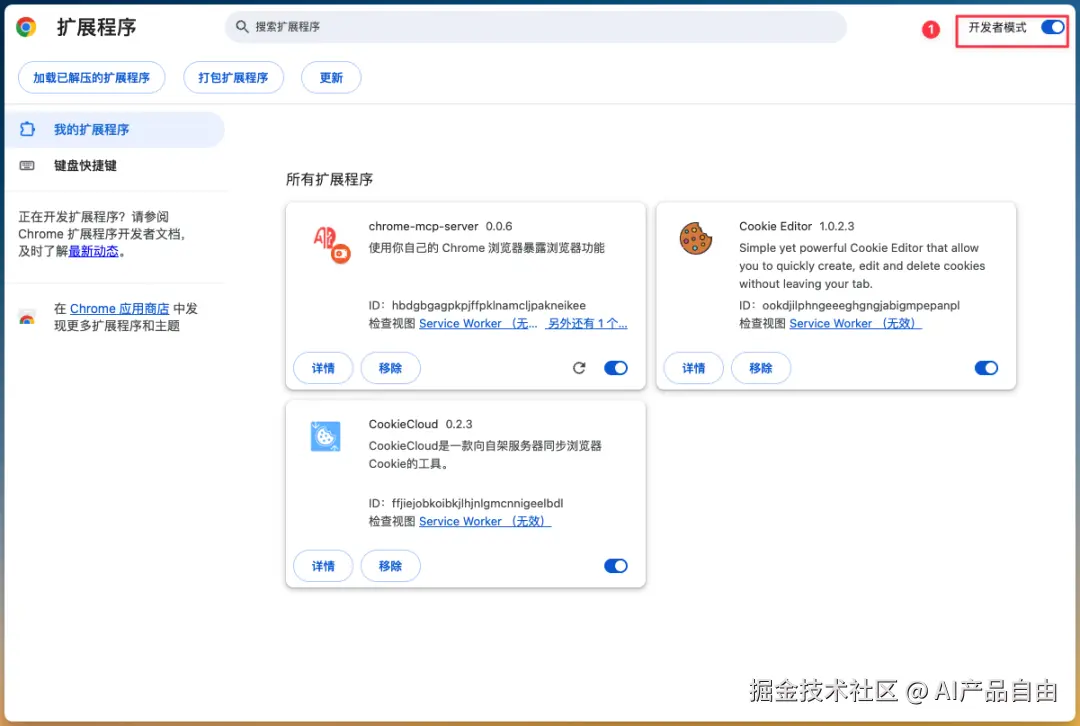Click the 我的扩展程序 puzzle piece icon
The width and height of the screenshot is (1080, 726).
coord(27,129)
